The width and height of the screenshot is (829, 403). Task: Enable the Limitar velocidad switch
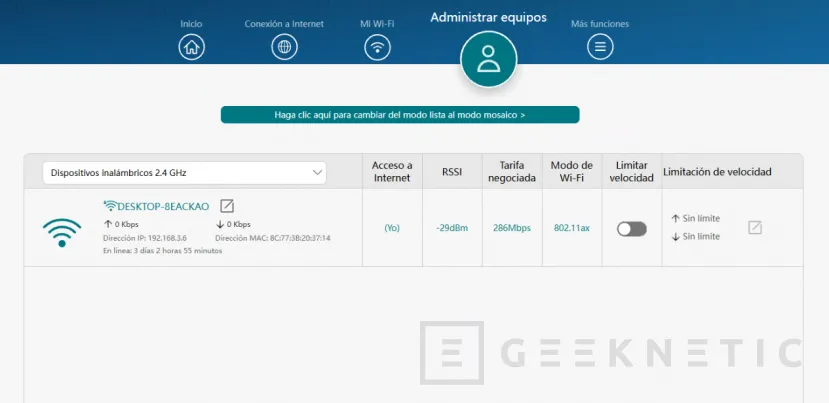coord(631,228)
